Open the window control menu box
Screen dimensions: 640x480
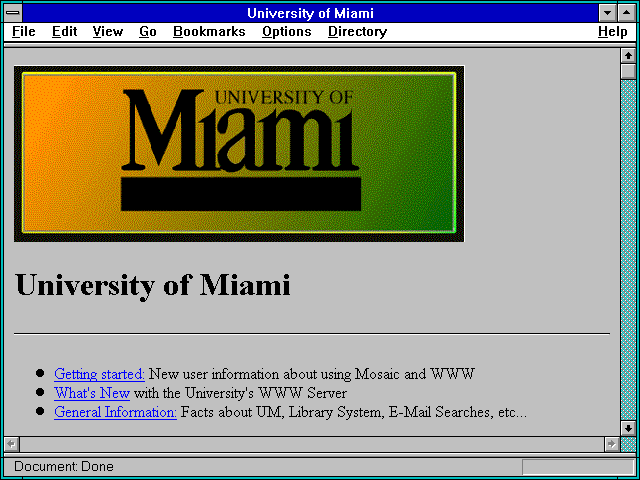tap(13, 13)
